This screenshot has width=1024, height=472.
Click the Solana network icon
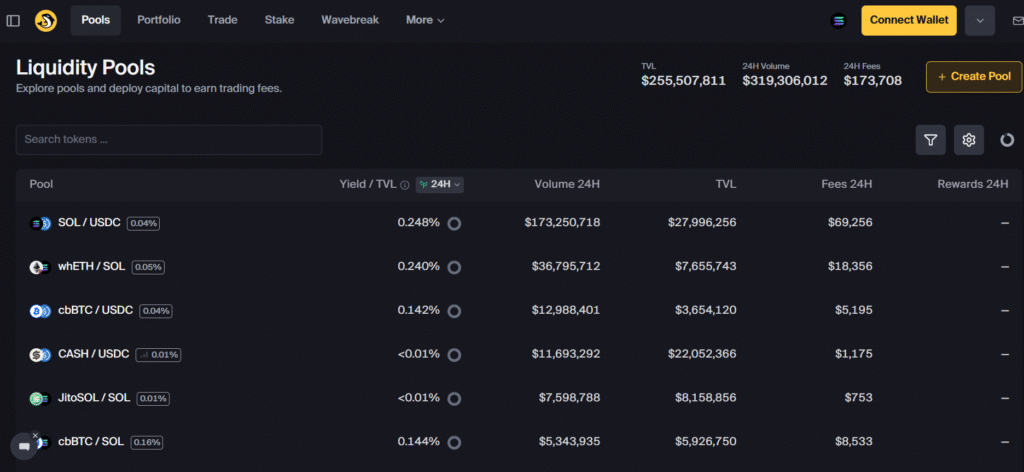click(x=838, y=20)
